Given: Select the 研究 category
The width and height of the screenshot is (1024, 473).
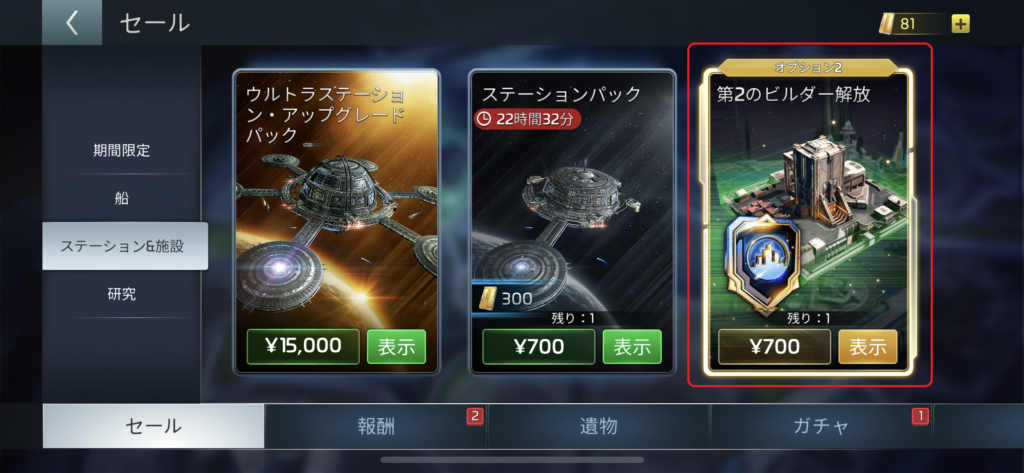Looking at the screenshot, I should 121,294.
